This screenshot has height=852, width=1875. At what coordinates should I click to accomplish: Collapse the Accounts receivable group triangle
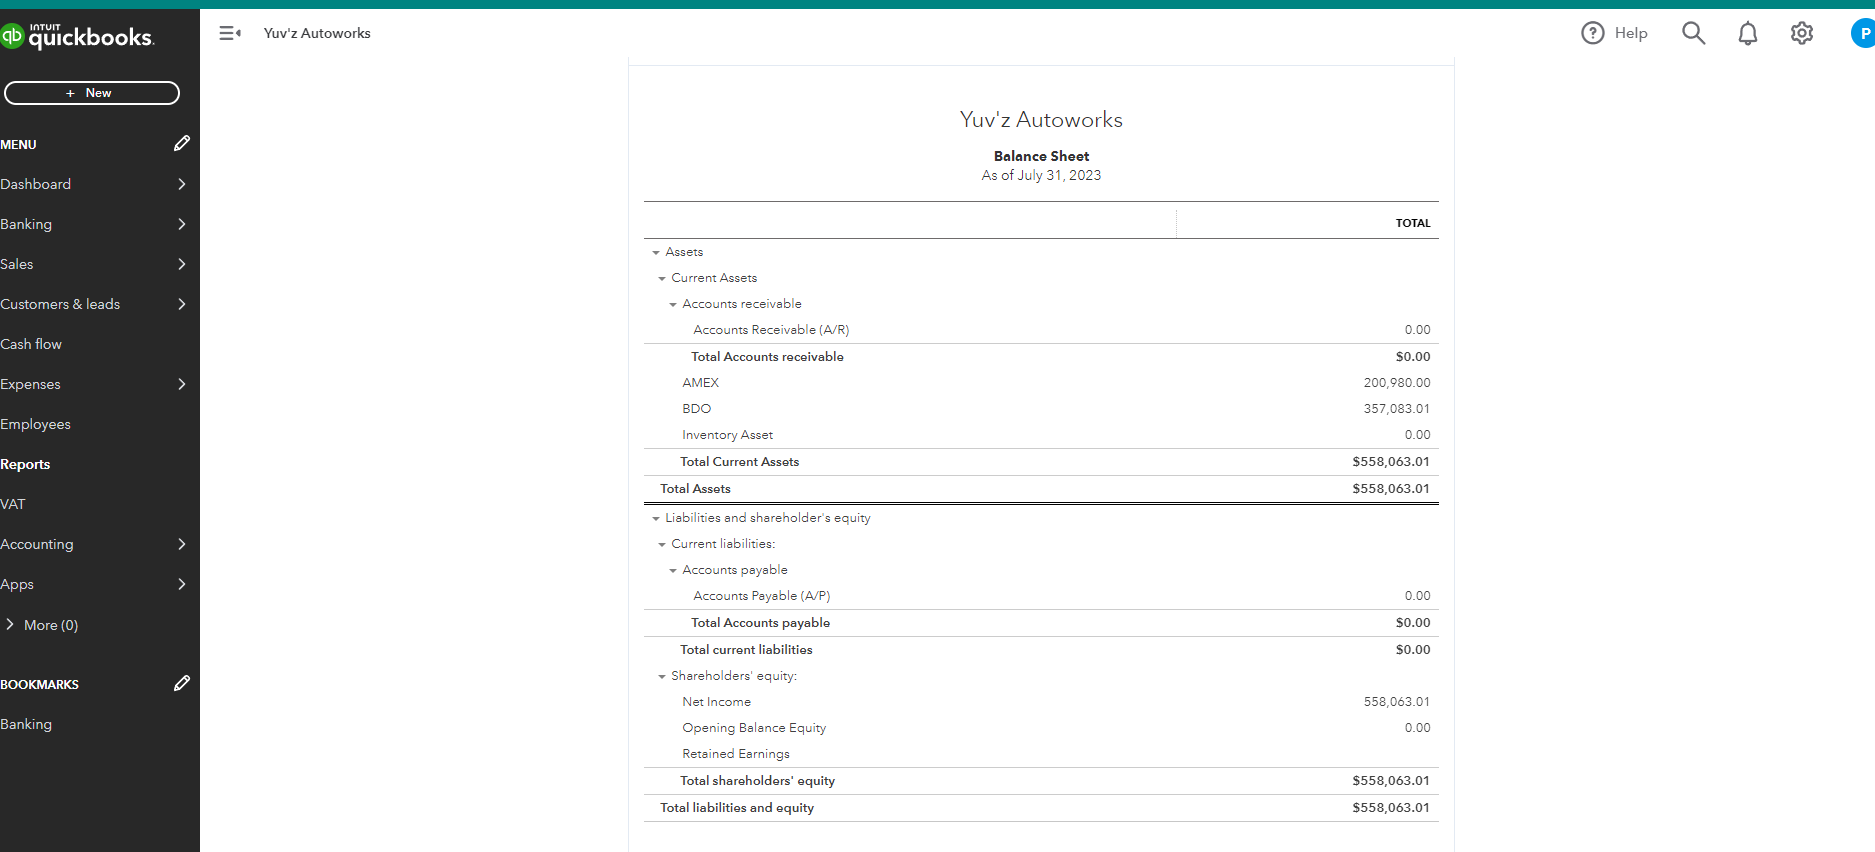point(673,305)
